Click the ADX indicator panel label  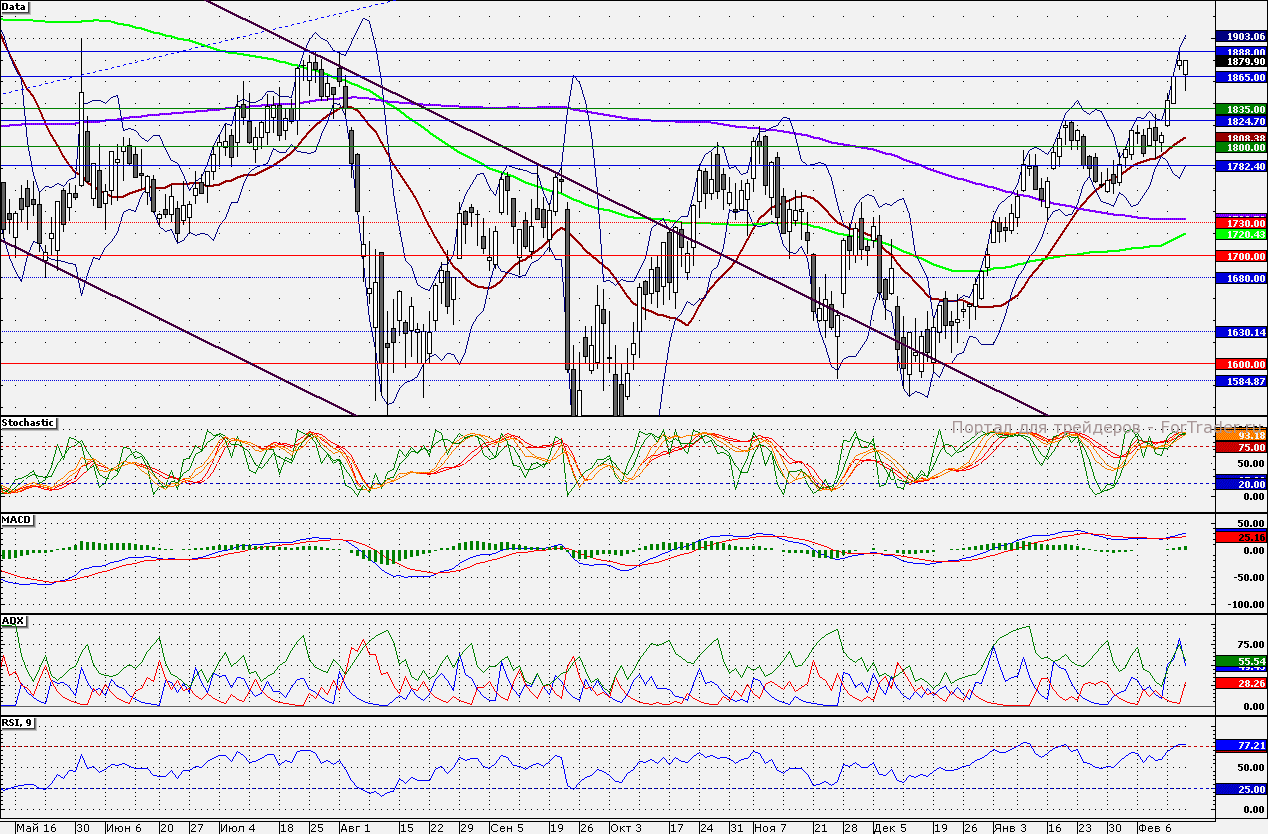[13, 621]
